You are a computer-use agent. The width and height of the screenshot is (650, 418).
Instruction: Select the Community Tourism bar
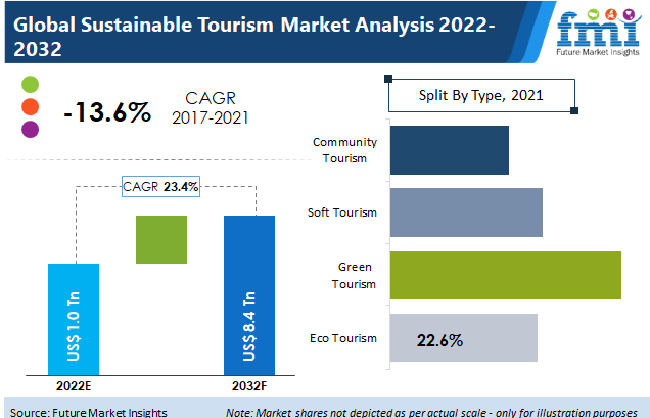[448, 151]
